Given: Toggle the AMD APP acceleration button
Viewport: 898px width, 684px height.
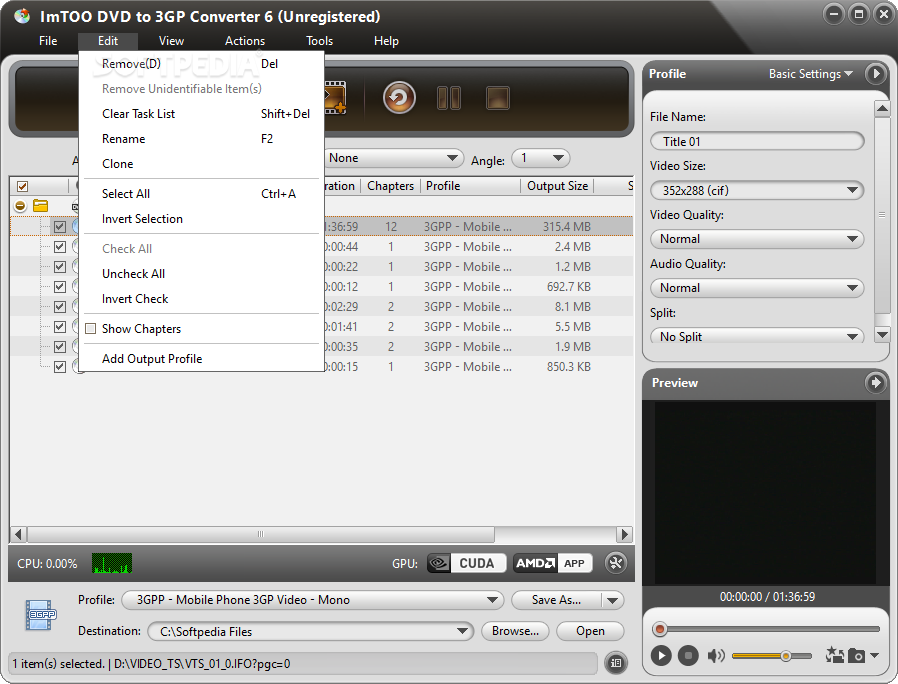Looking at the screenshot, I should tap(553, 563).
